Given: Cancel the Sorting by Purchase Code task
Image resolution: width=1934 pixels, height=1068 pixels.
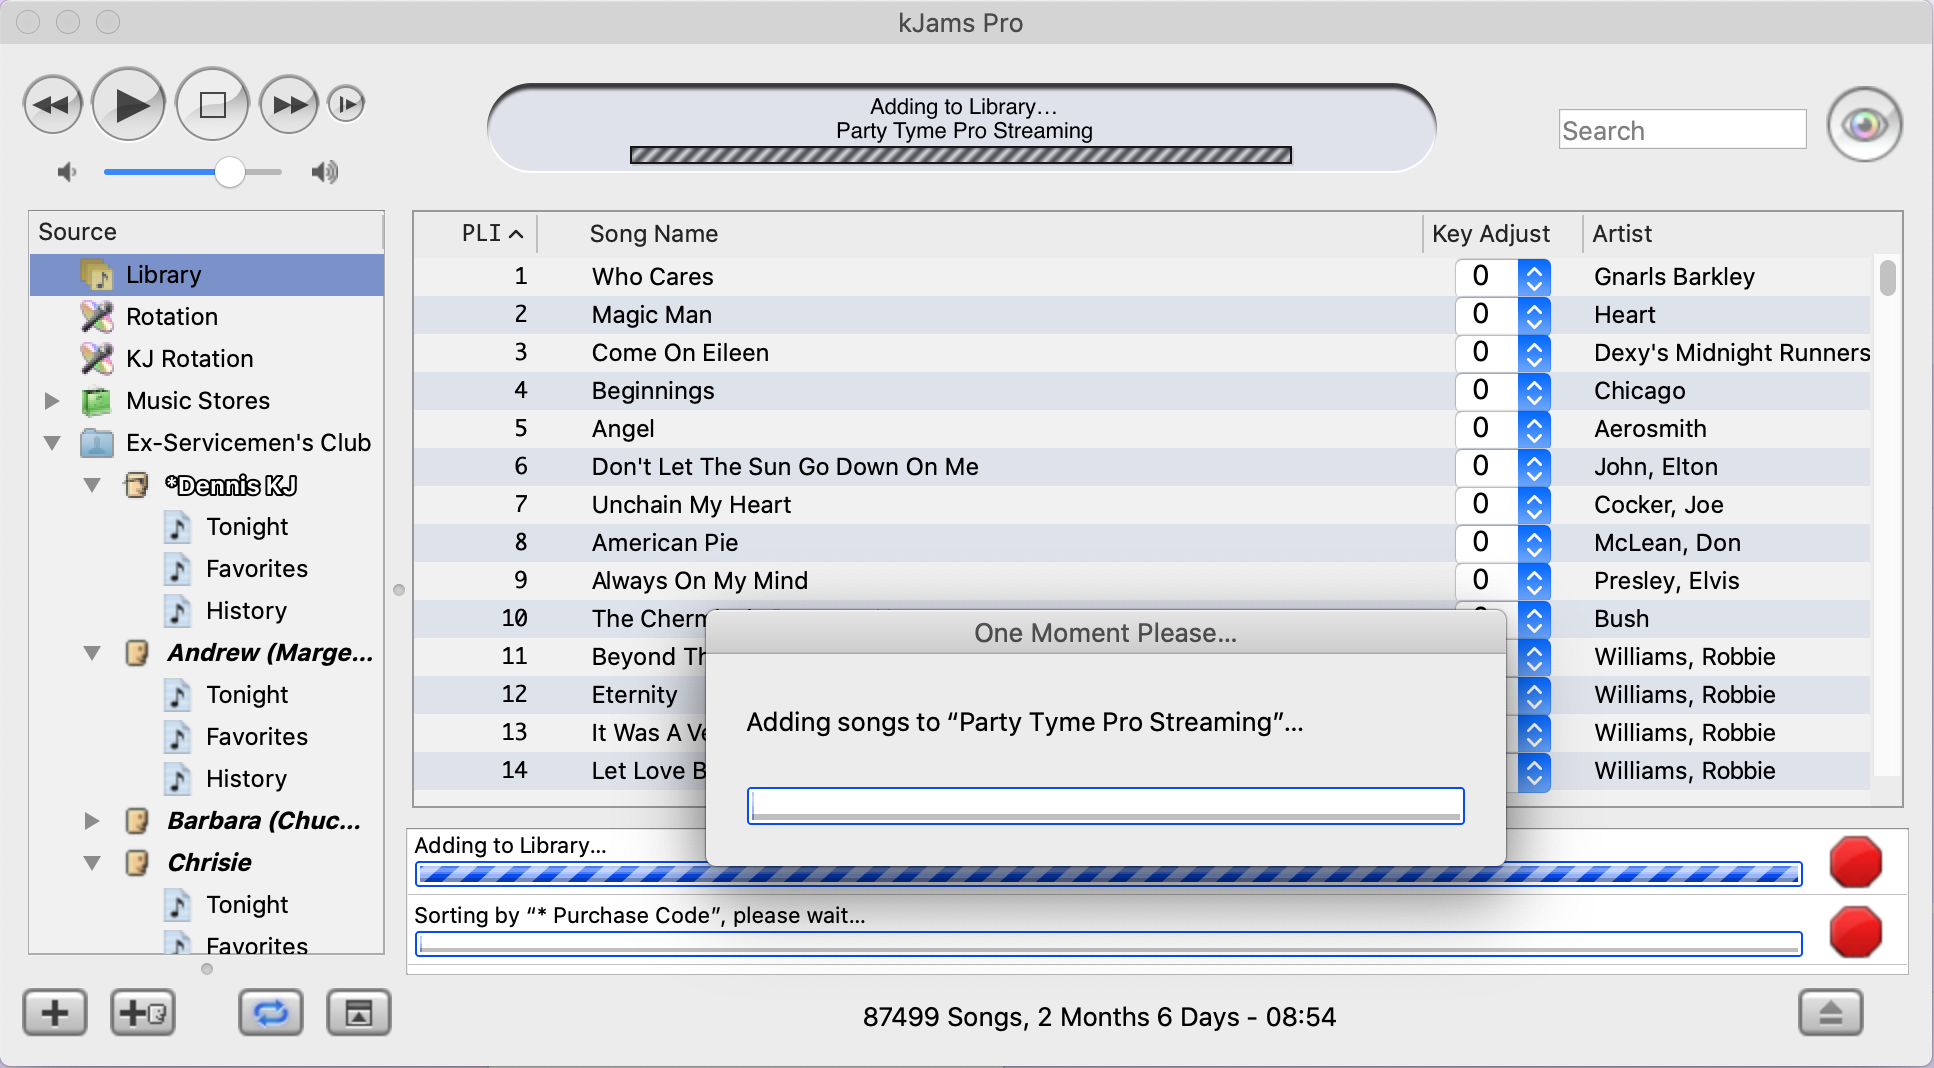Looking at the screenshot, I should pyautogui.click(x=1855, y=932).
